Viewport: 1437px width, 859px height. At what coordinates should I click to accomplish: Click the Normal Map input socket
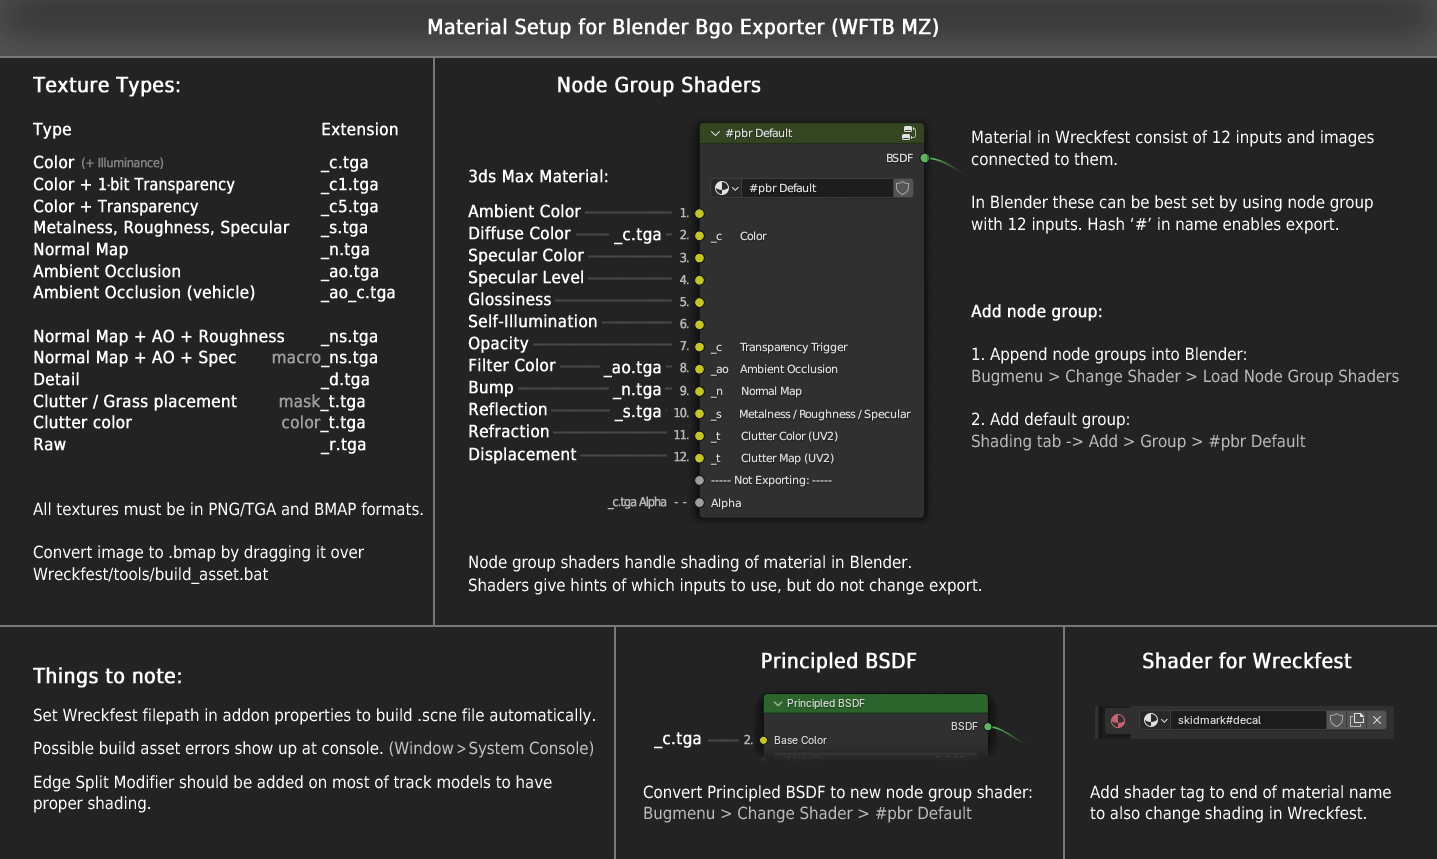700,391
